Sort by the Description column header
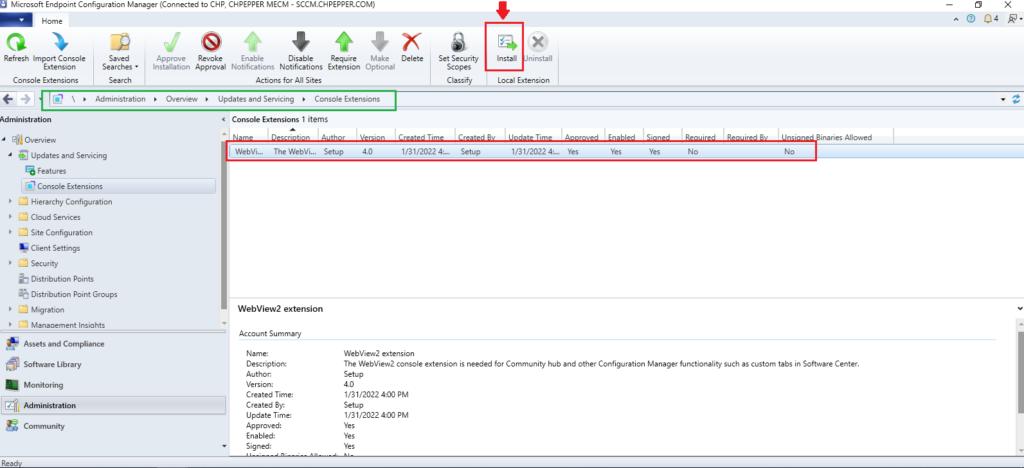Image resolution: width=1024 pixels, height=468 pixels. click(x=293, y=137)
